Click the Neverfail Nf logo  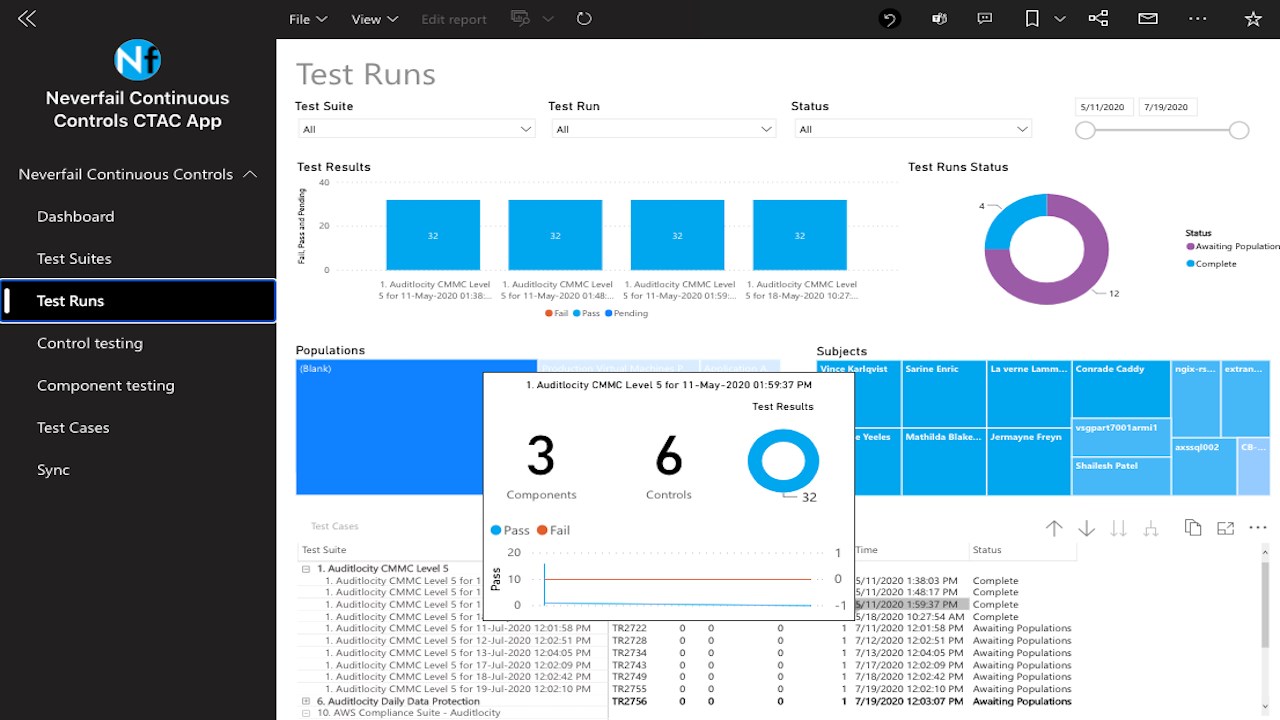click(138, 60)
